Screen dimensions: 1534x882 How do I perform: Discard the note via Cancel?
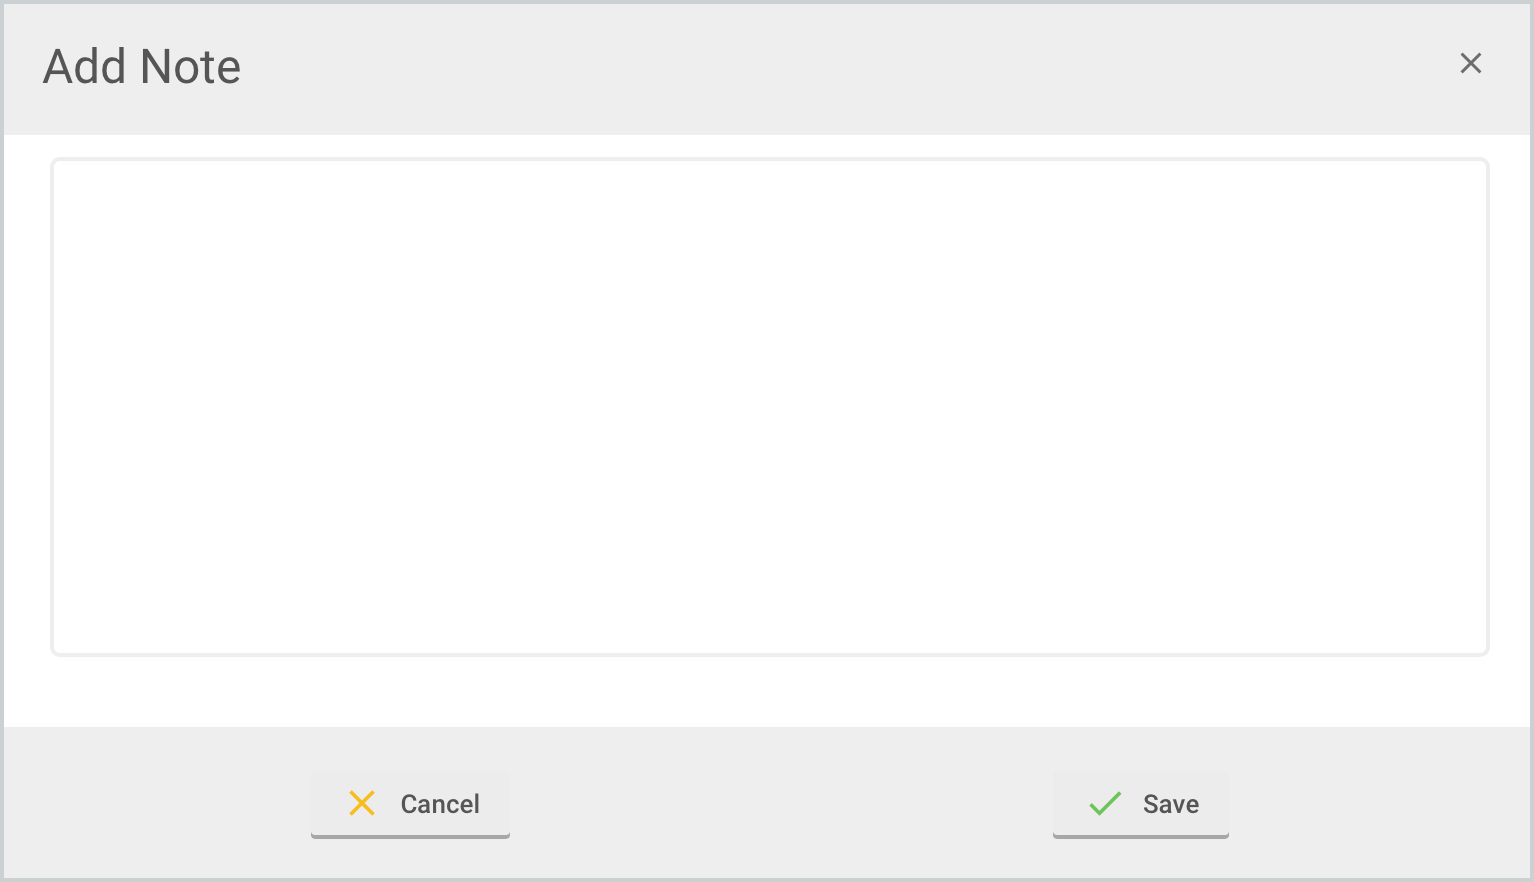[x=410, y=804]
